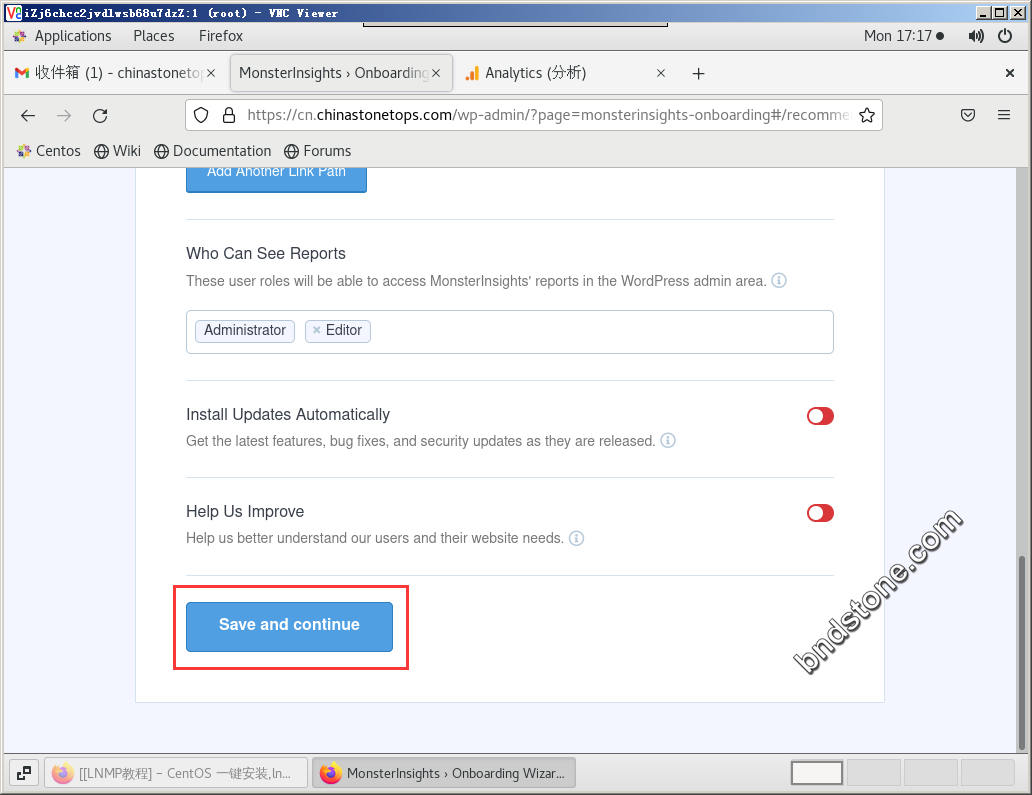Click the info icon beside Install Updates description
Viewport: 1032px width, 795px height.
click(x=667, y=440)
